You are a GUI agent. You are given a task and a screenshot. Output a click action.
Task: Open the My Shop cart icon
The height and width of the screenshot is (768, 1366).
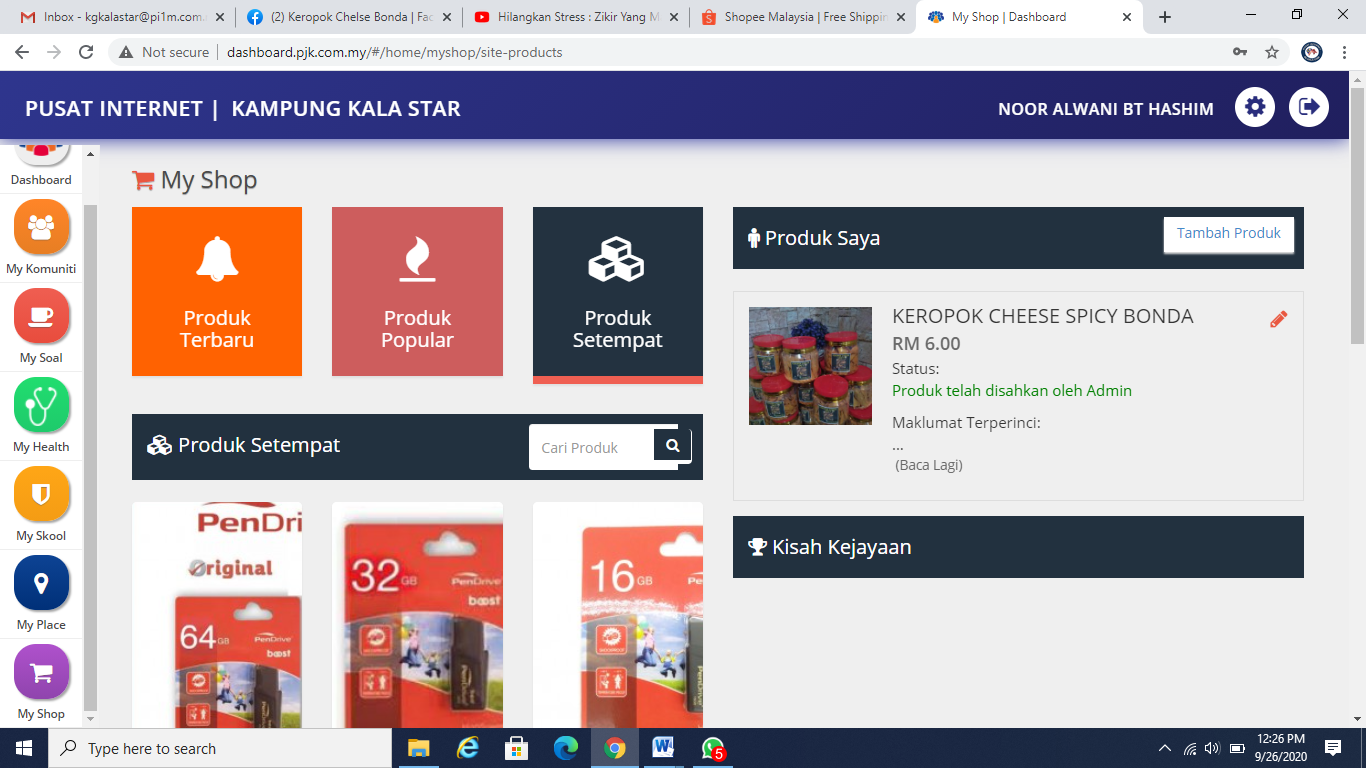click(x=41, y=673)
